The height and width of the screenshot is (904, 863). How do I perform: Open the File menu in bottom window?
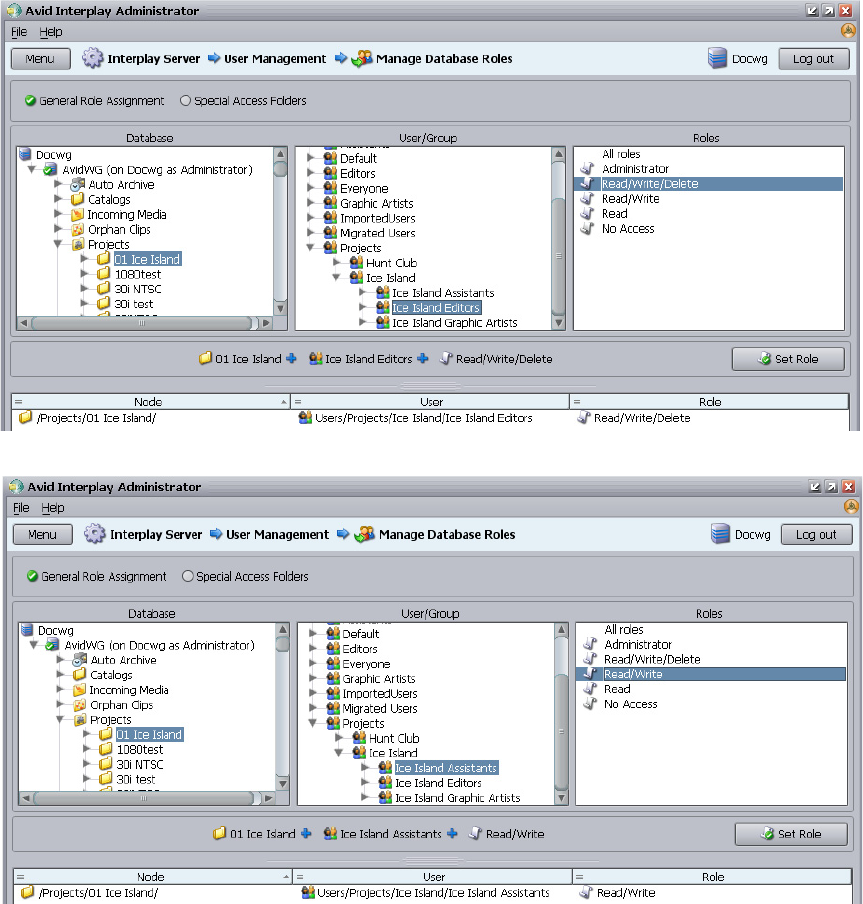(x=21, y=507)
